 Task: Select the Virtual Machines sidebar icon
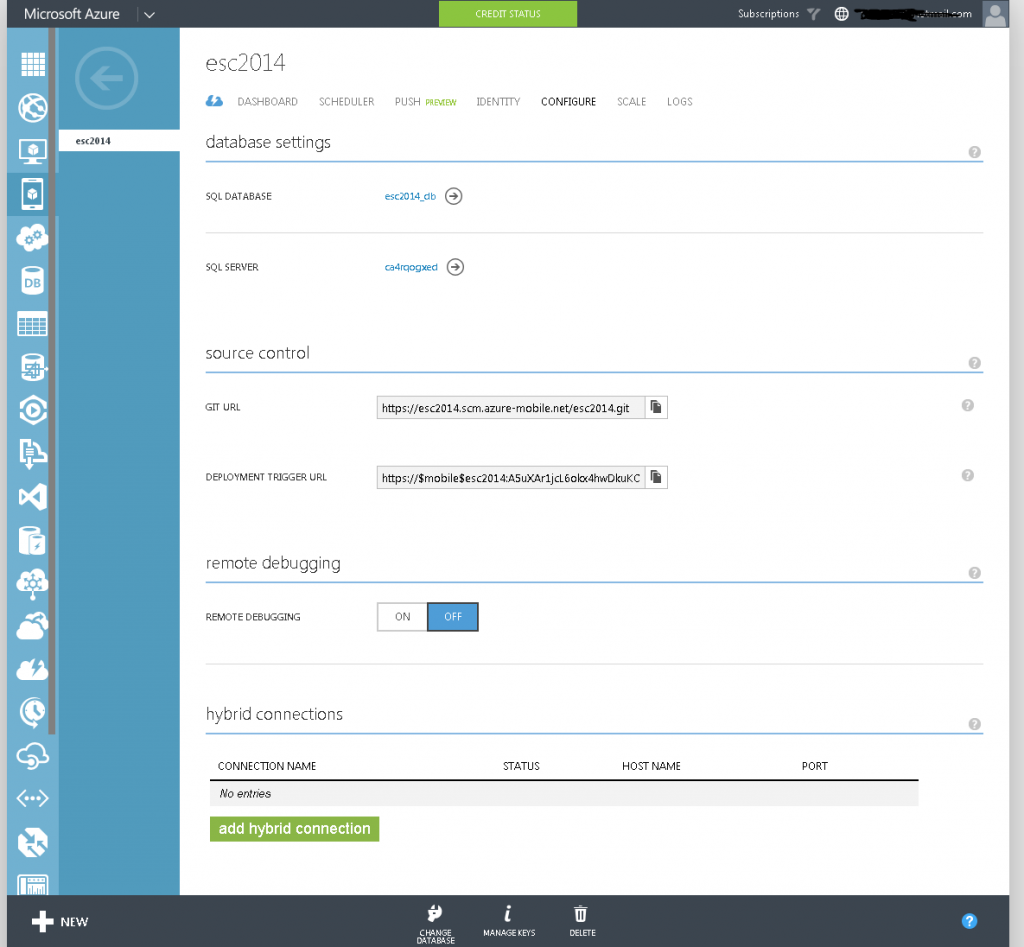31,151
